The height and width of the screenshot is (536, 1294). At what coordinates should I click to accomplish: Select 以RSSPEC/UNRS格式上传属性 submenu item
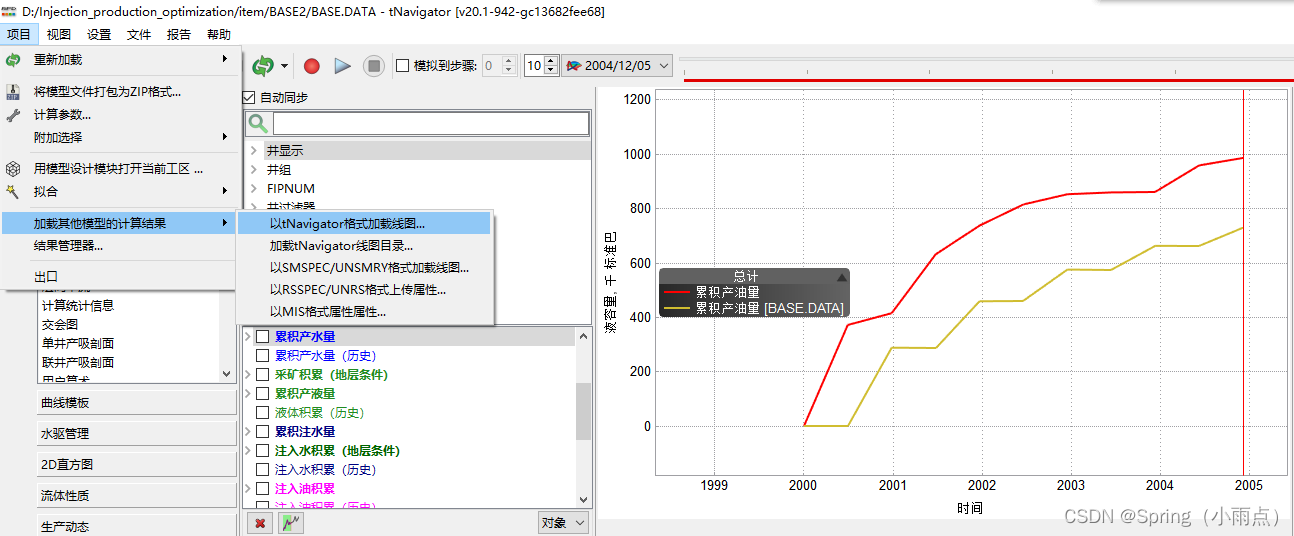click(x=365, y=290)
